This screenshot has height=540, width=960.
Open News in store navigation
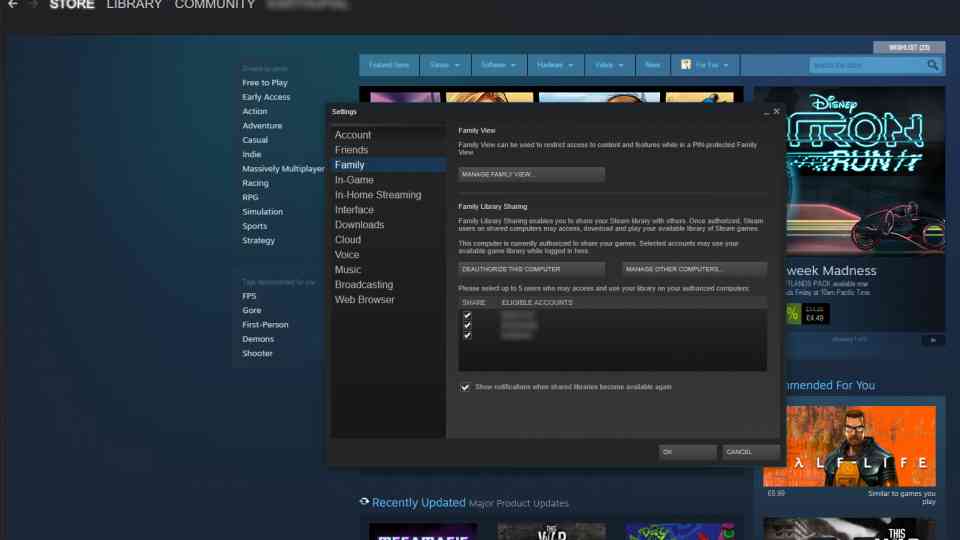tap(653, 65)
